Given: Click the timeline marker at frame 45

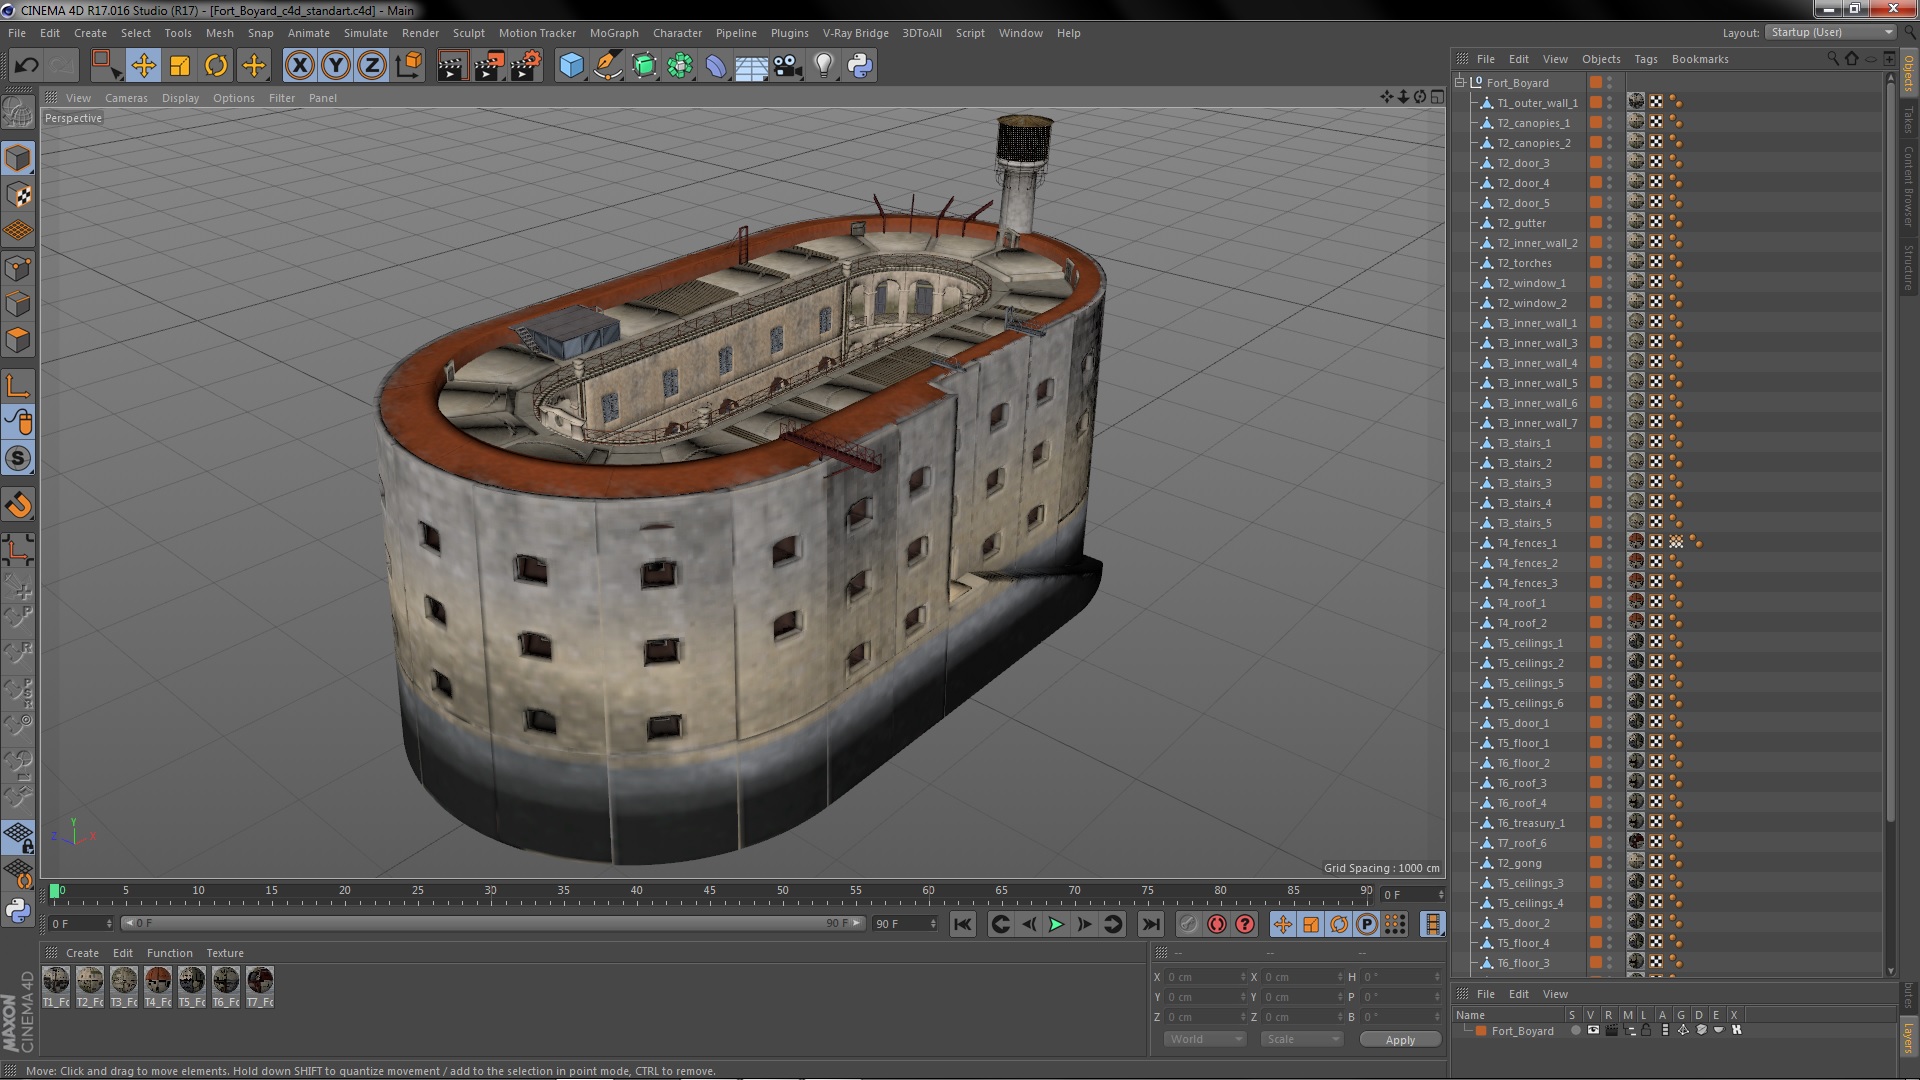Looking at the screenshot, I should click(x=709, y=893).
